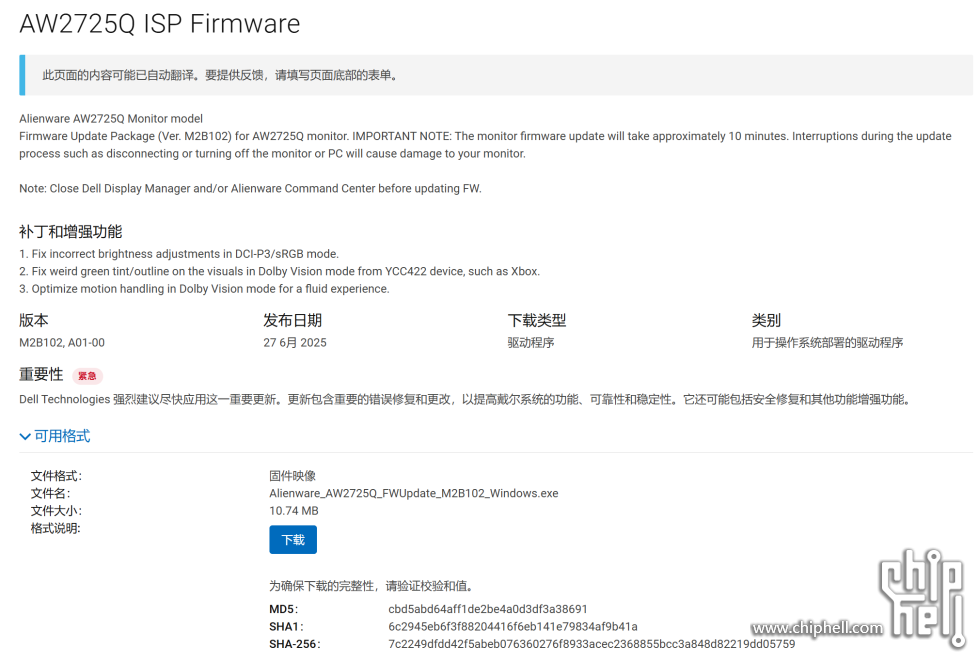The image size is (979, 663).
Task: Click the Alienware AW2725Q Monitor model line
Action: click(x=111, y=119)
